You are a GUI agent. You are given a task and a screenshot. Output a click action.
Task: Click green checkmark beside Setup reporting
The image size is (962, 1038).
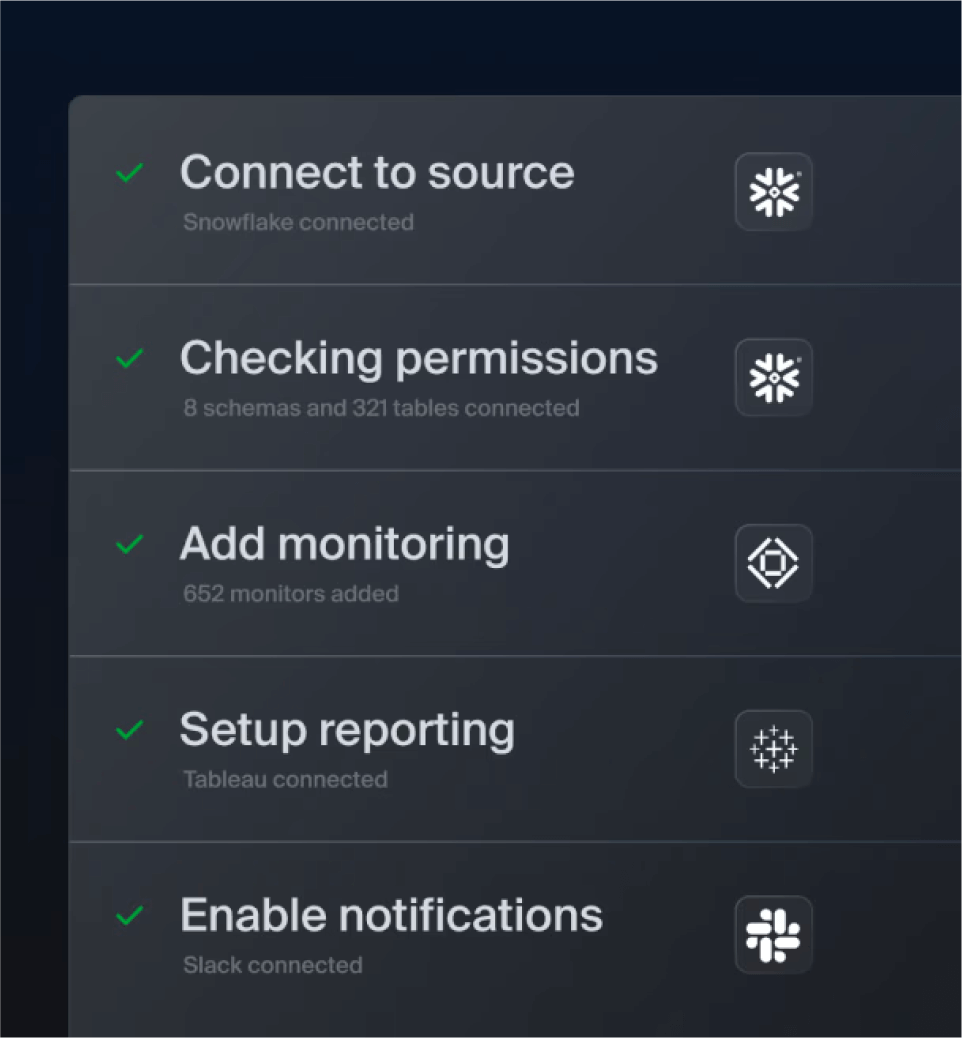pos(129,730)
